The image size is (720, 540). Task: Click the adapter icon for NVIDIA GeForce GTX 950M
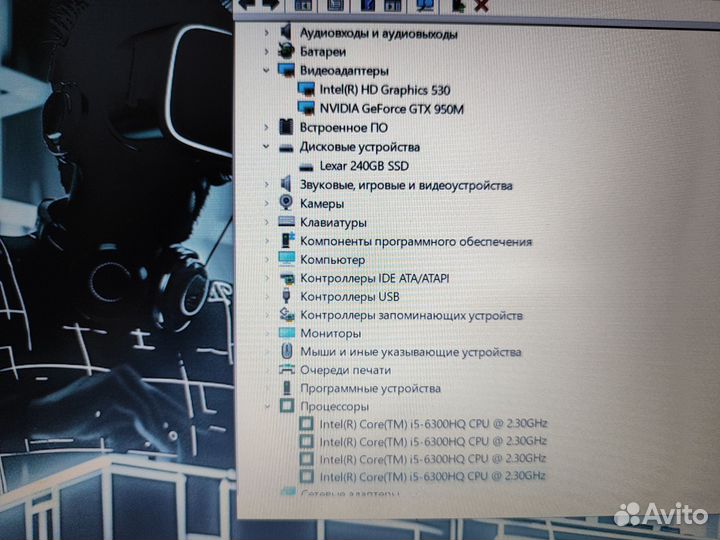tap(306, 108)
